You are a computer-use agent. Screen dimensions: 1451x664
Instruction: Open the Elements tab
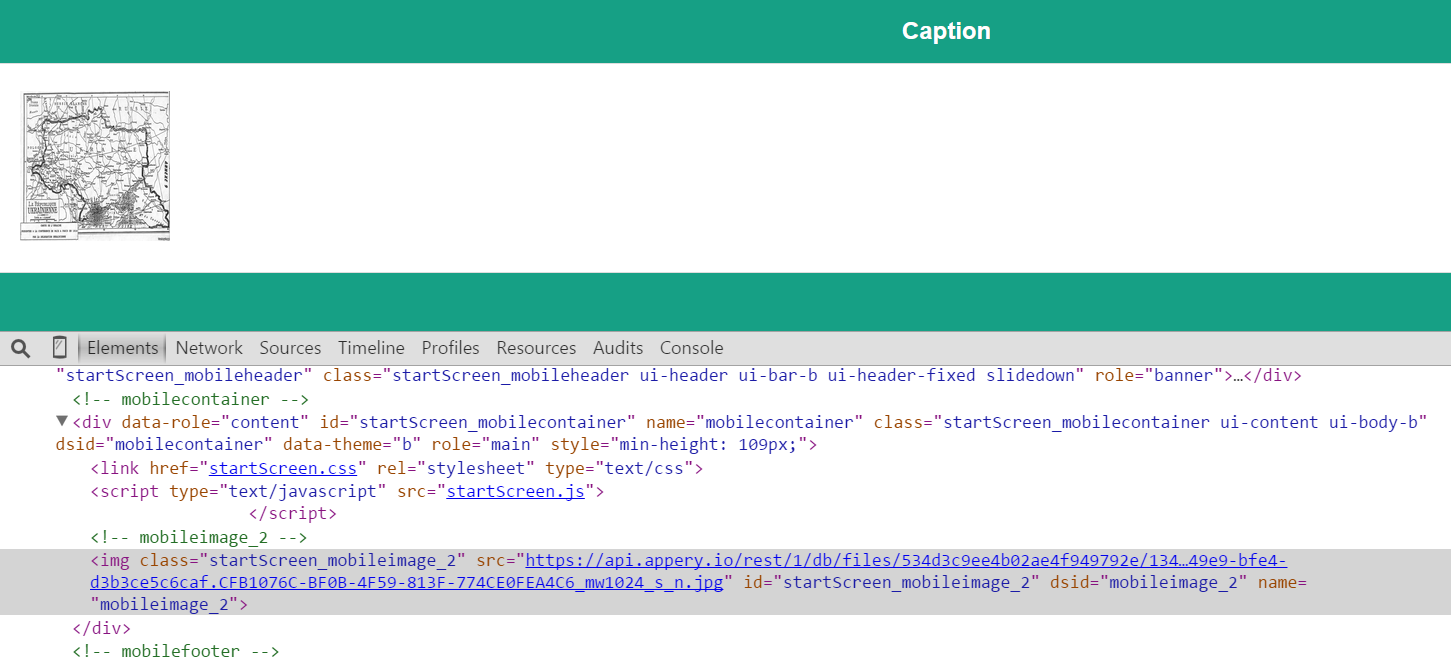coord(122,348)
